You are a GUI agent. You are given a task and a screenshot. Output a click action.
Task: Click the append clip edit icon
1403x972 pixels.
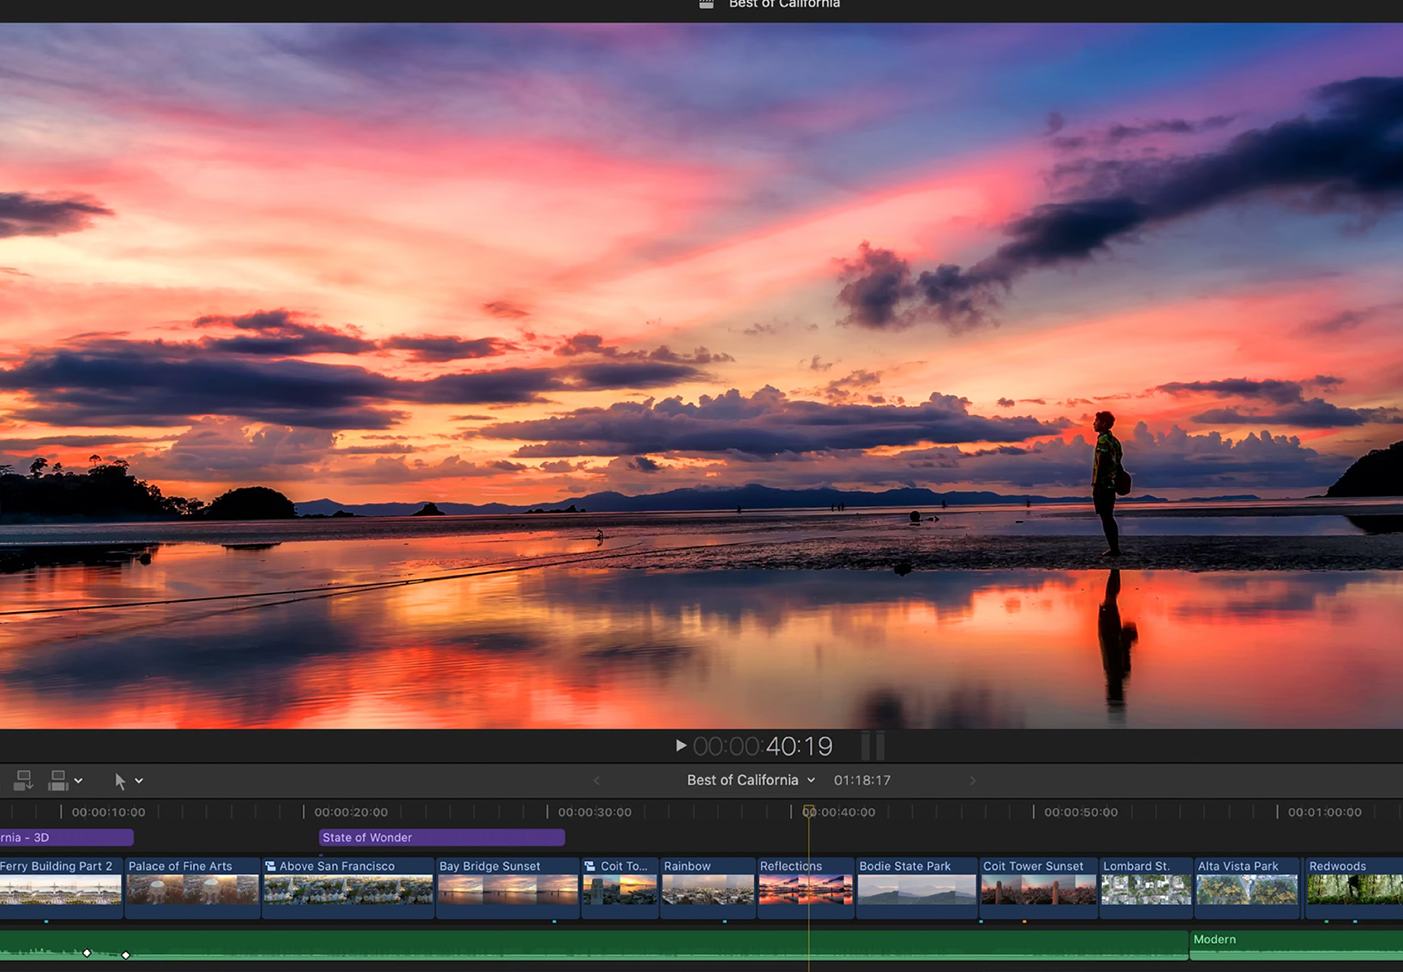58,780
